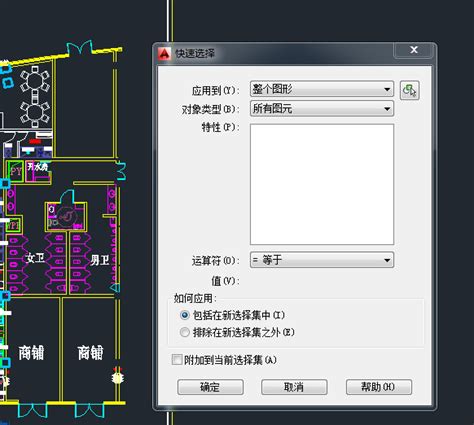Click the 女卫 room label
Viewport: 474px width, 425px height.
point(35,258)
